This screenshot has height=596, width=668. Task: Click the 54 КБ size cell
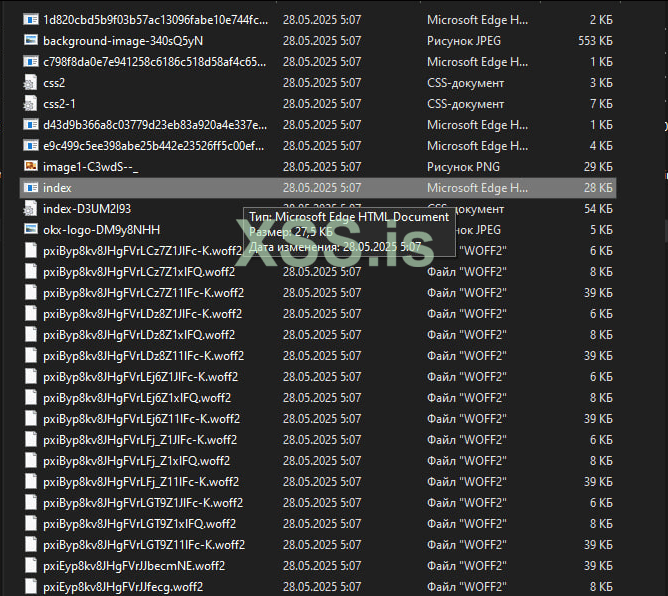point(598,209)
